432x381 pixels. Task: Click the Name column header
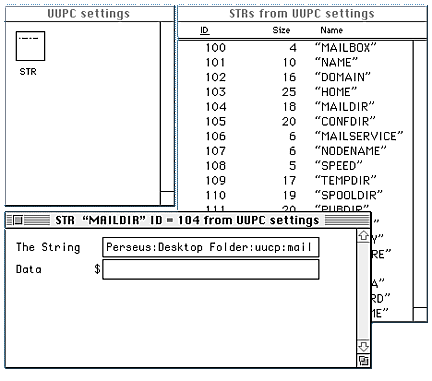331,30
